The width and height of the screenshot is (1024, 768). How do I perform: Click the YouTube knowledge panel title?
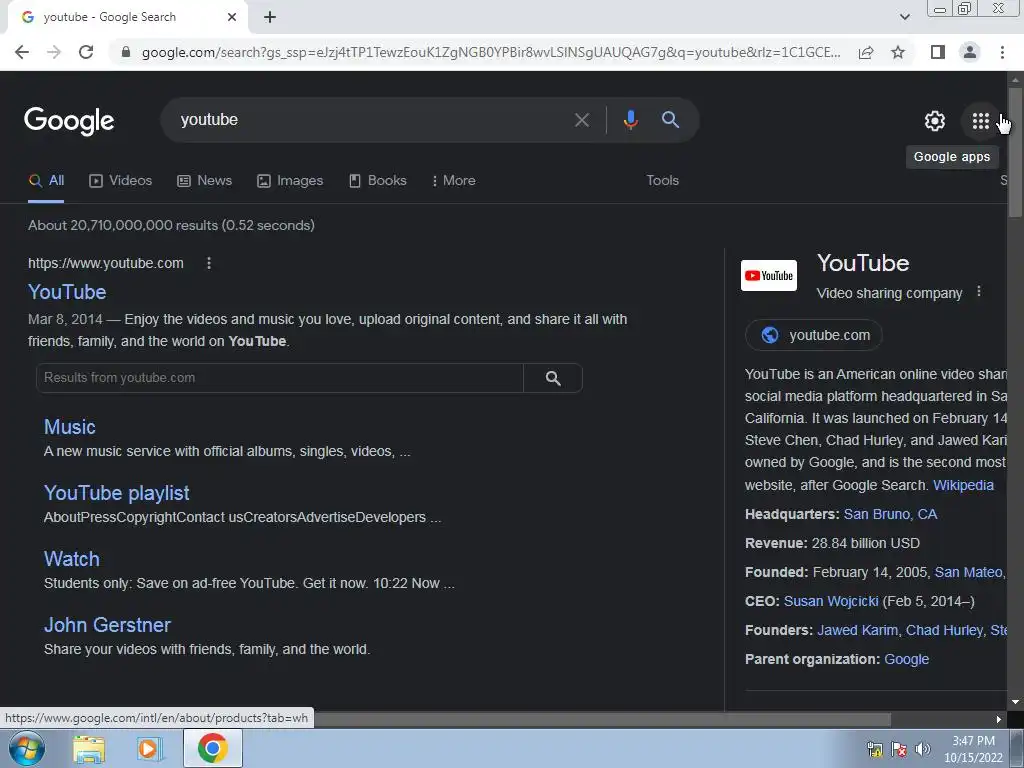click(x=863, y=263)
